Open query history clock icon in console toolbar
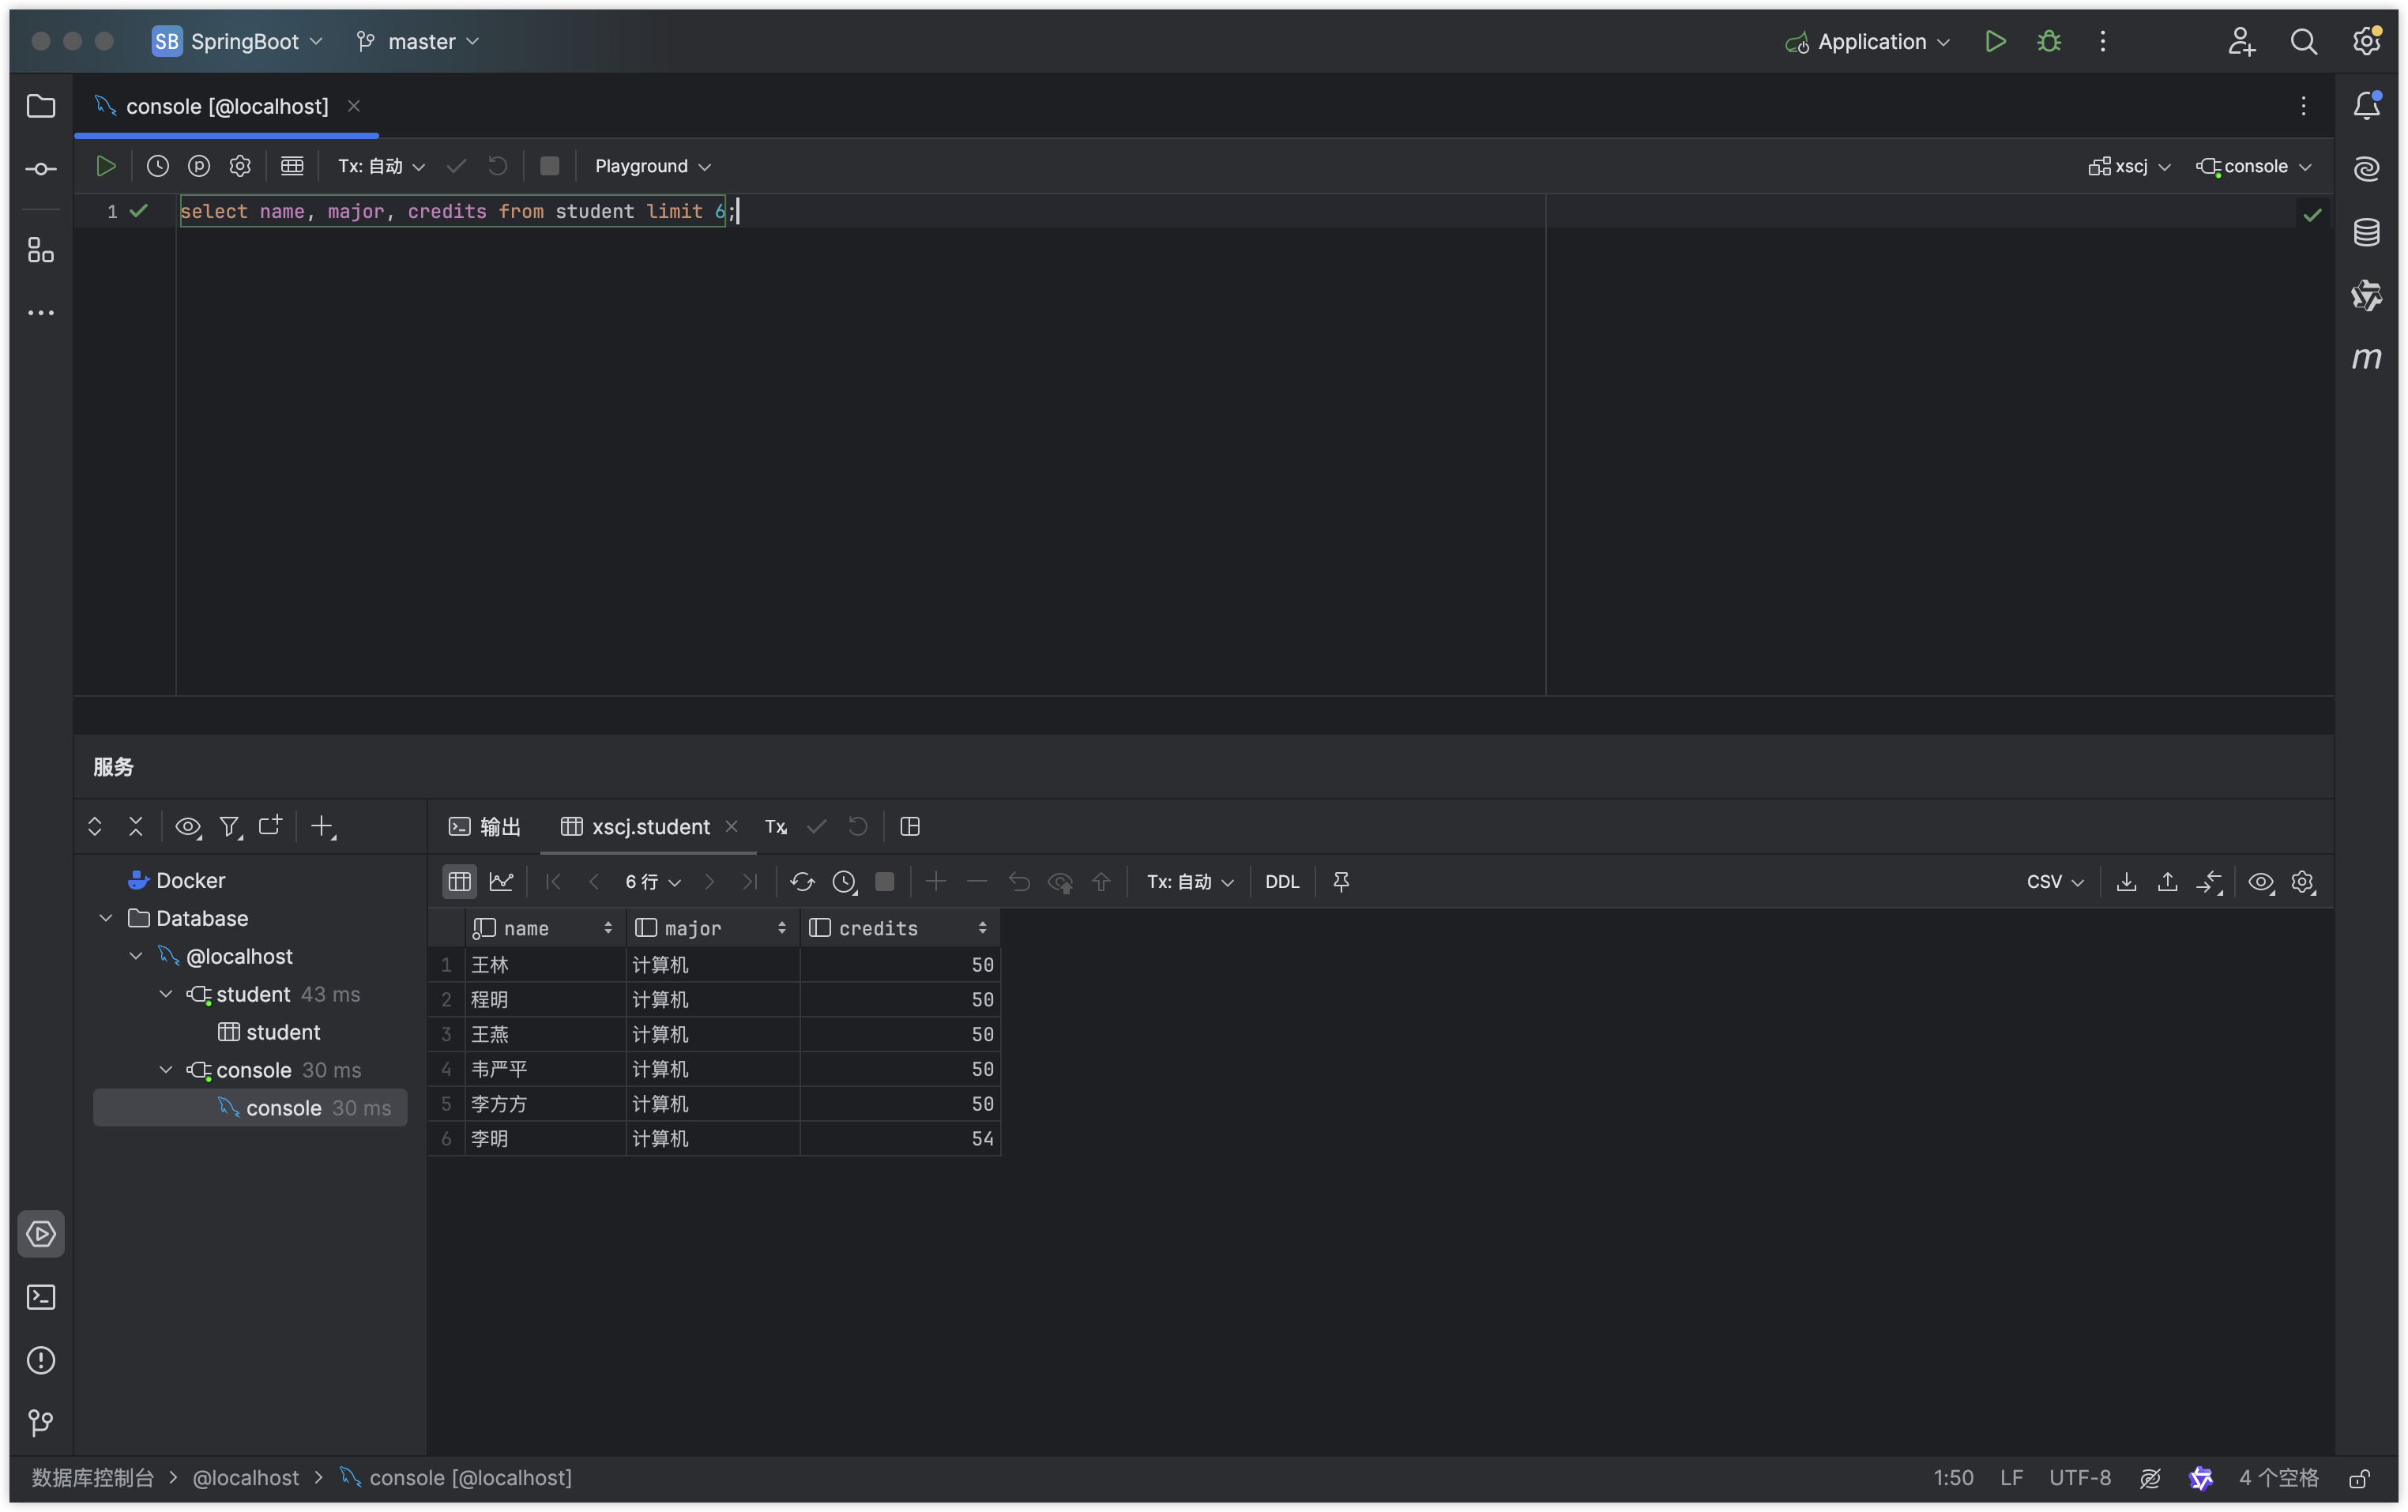2408x1512 pixels. pyautogui.click(x=158, y=166)
